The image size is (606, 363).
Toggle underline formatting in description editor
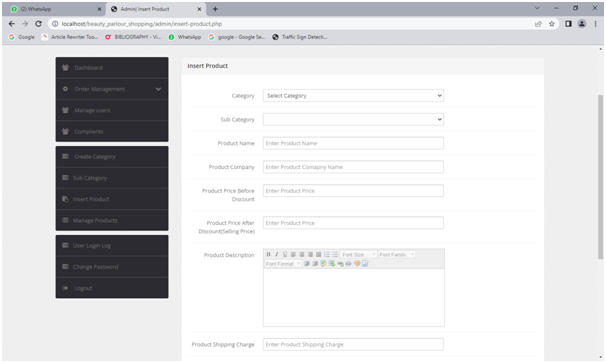coord(285,254)
